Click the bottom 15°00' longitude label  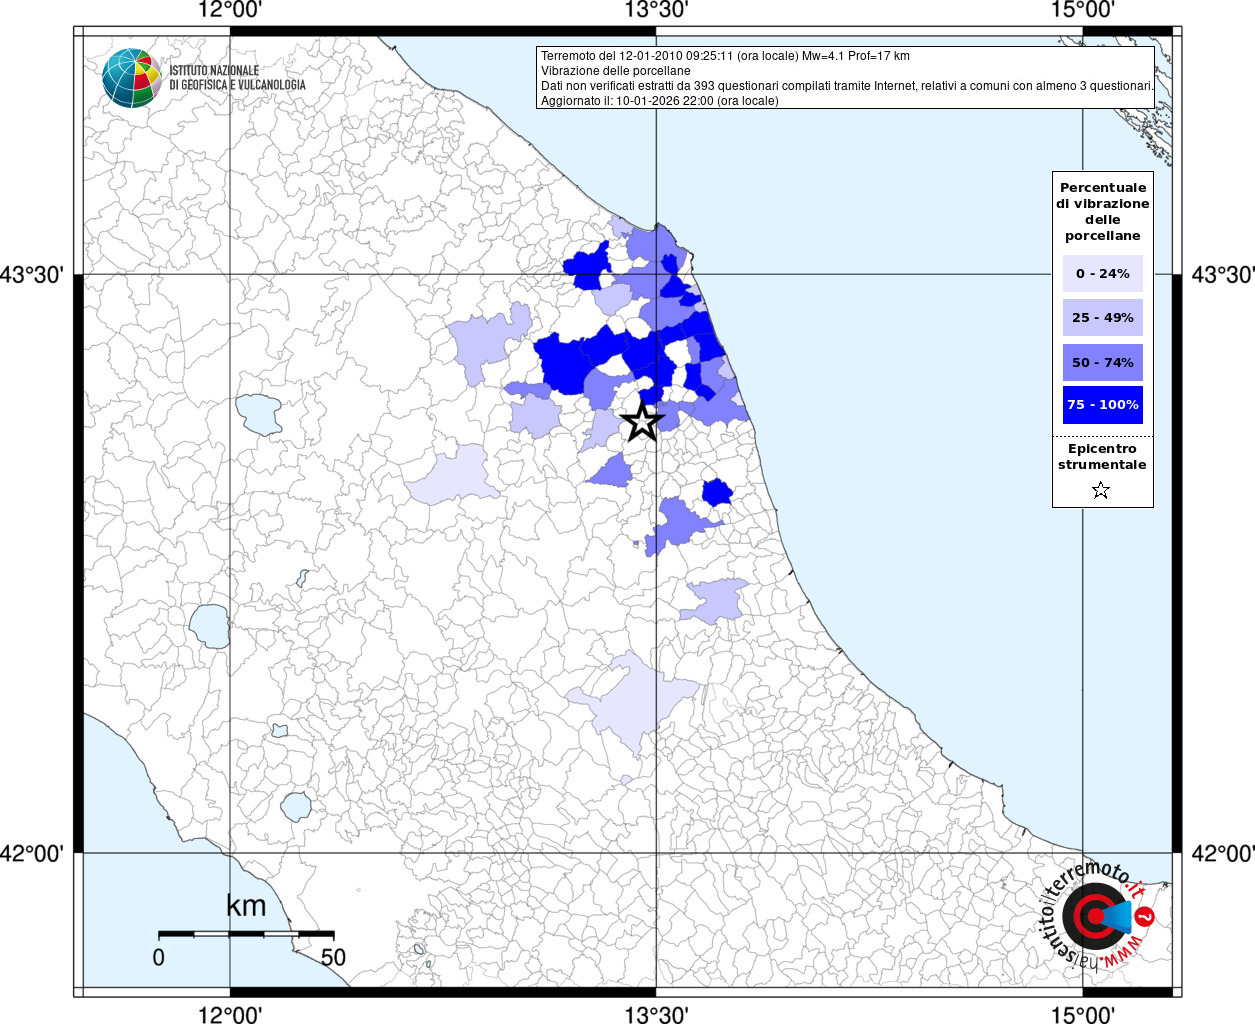(x=1083, y=1015)
